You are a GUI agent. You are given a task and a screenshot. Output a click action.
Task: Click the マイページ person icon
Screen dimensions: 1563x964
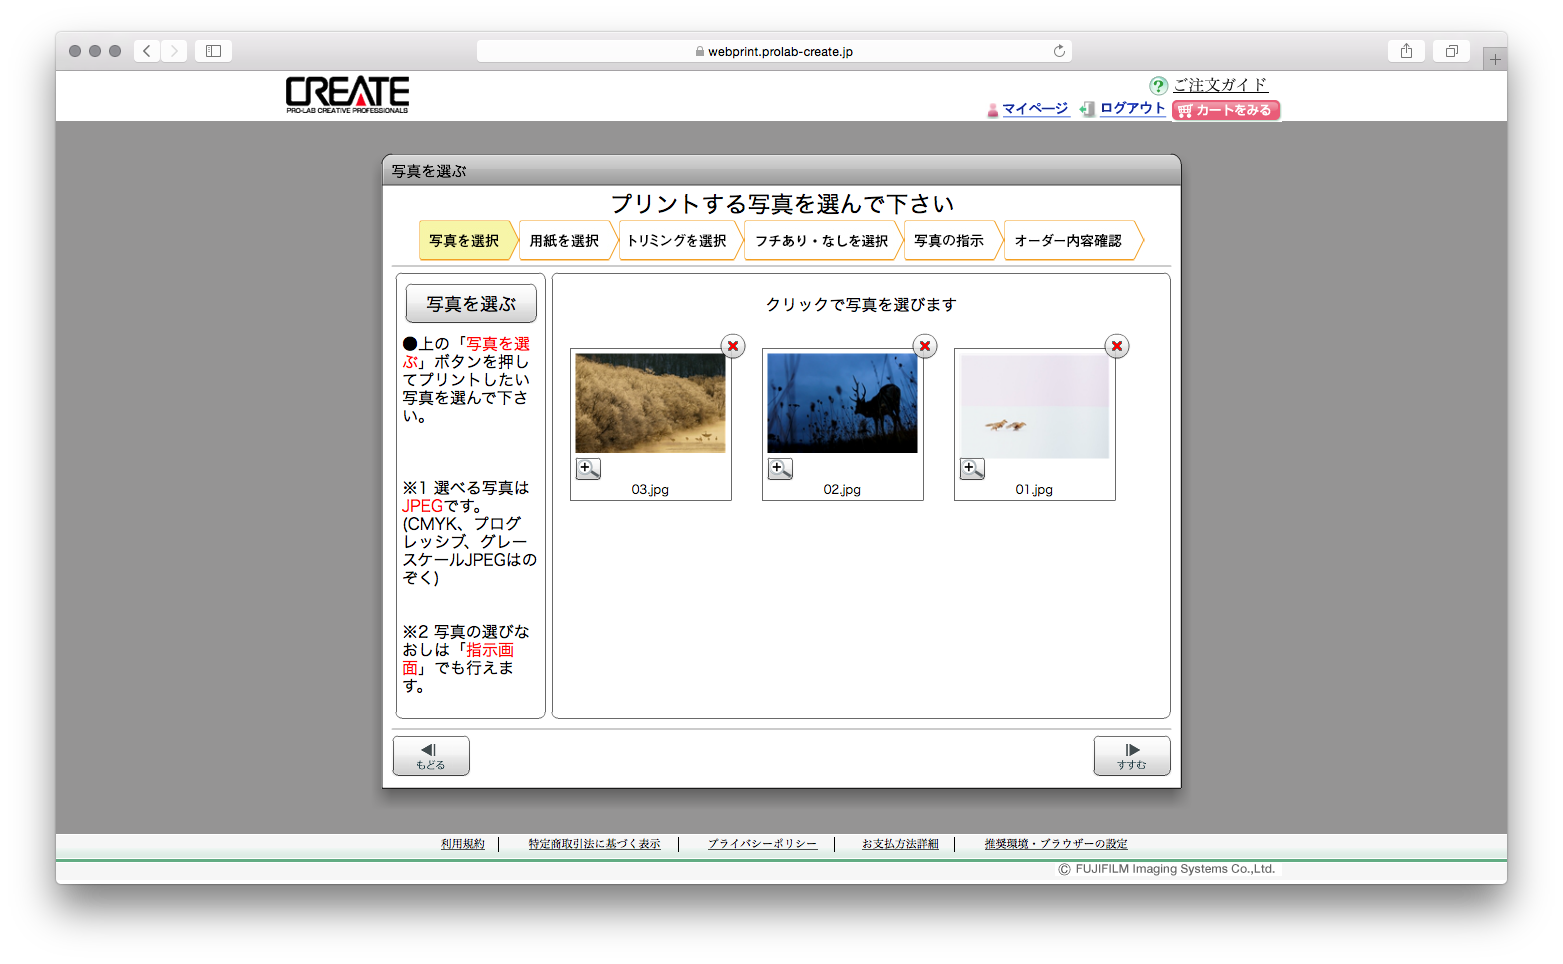tap(993, 110)
